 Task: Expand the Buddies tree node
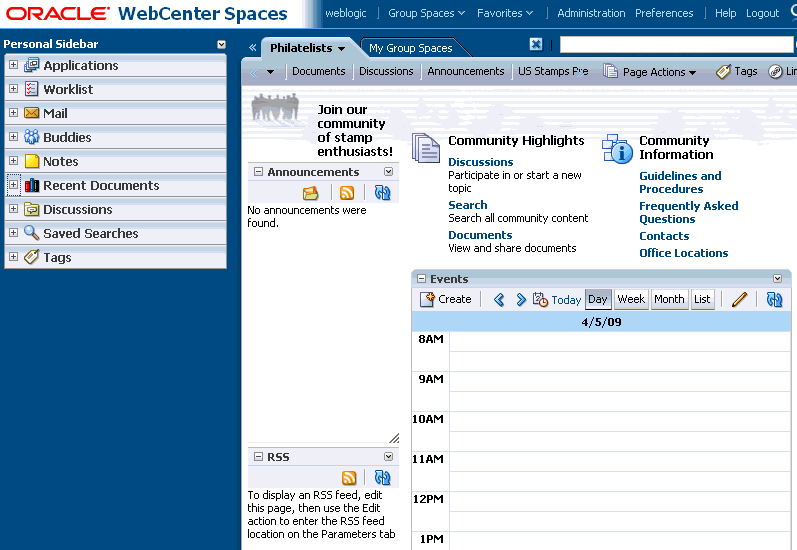[14, 136]
